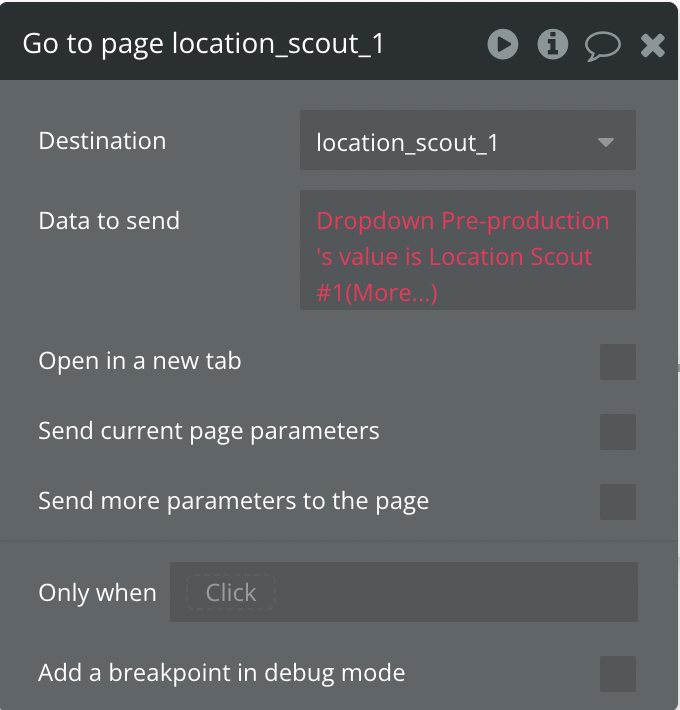Check Send more parameters to the page
680x710 pixels.
click(617, 502)
